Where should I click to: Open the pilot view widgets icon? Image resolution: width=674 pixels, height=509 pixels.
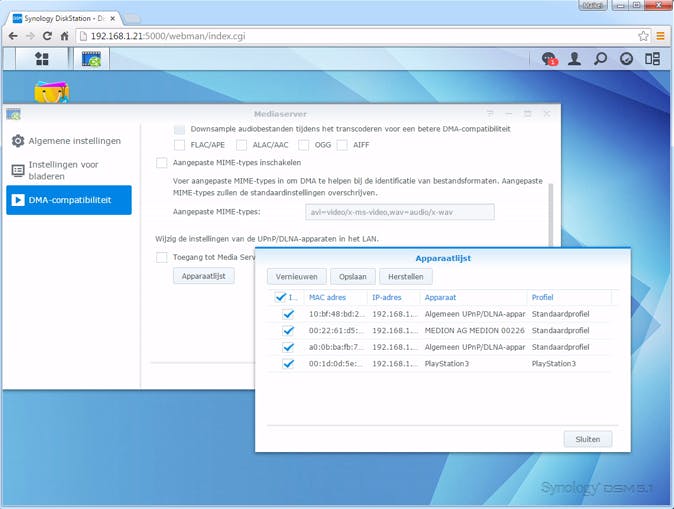coord(652,60)
